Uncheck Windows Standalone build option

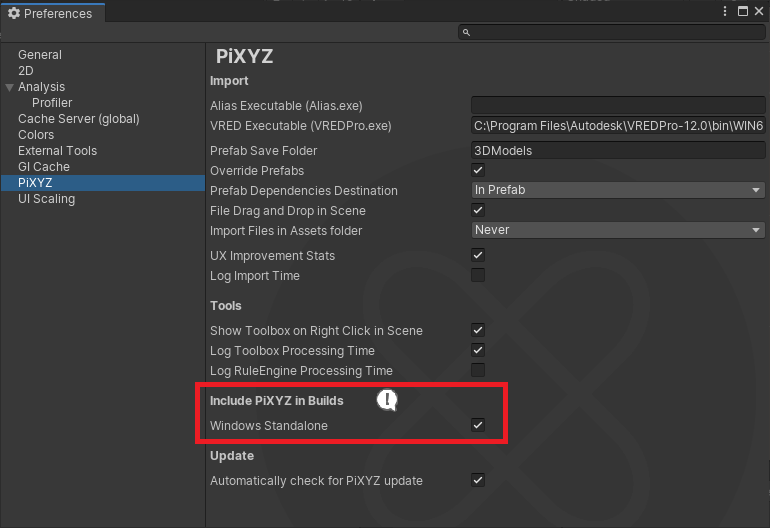[x=478, y=425]
